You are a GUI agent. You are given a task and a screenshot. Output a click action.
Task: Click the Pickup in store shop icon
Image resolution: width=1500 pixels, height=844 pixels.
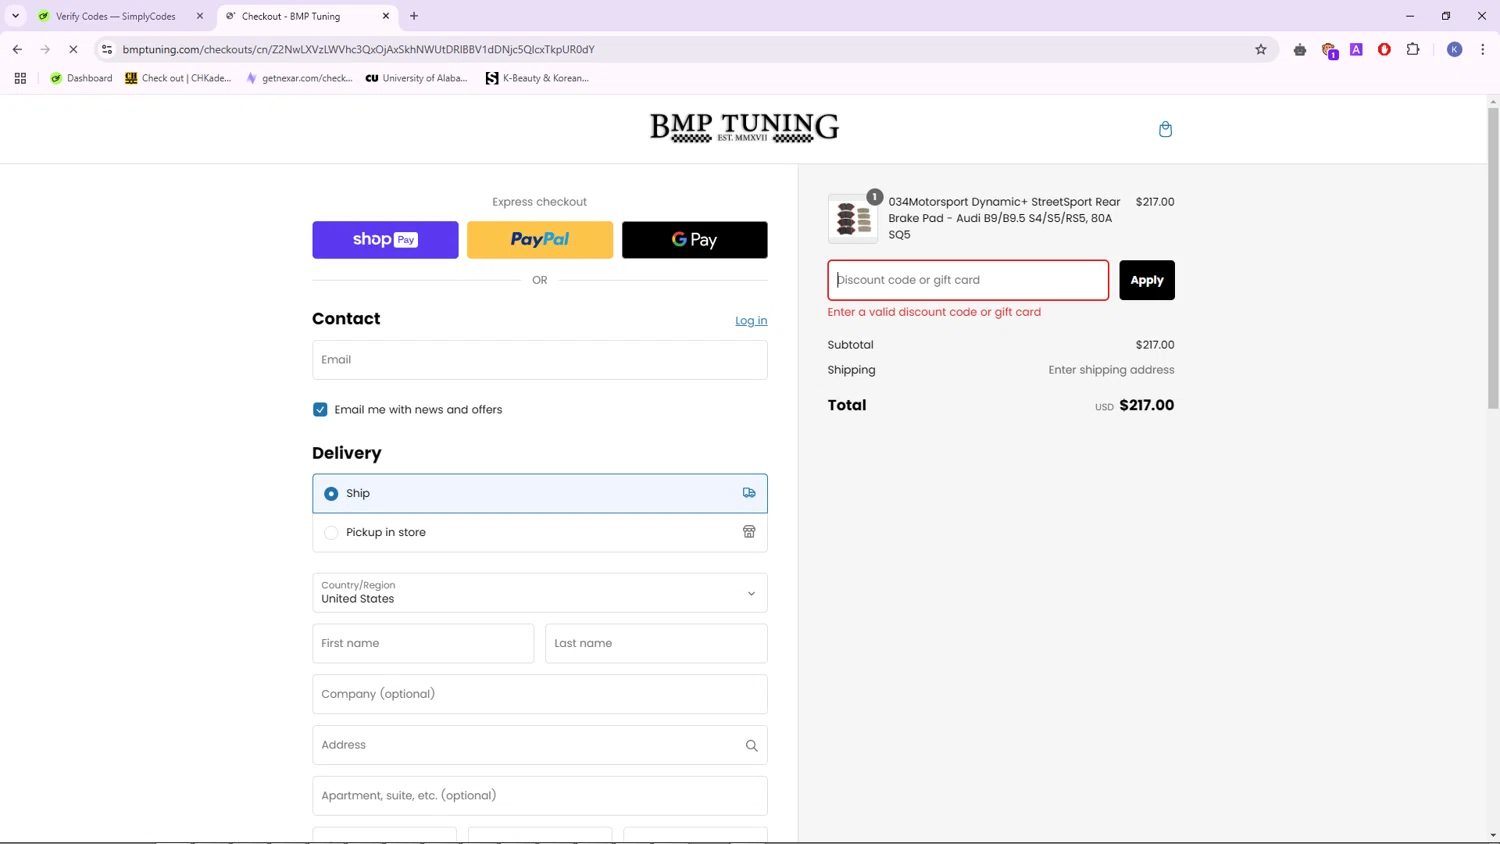[749, 532]
